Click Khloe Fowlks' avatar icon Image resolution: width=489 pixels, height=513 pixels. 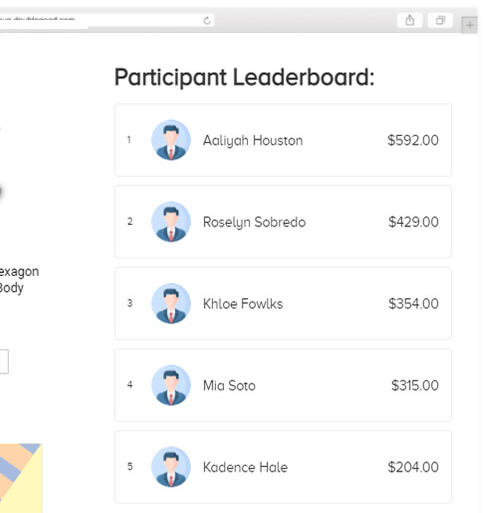(x=171, y=303)
